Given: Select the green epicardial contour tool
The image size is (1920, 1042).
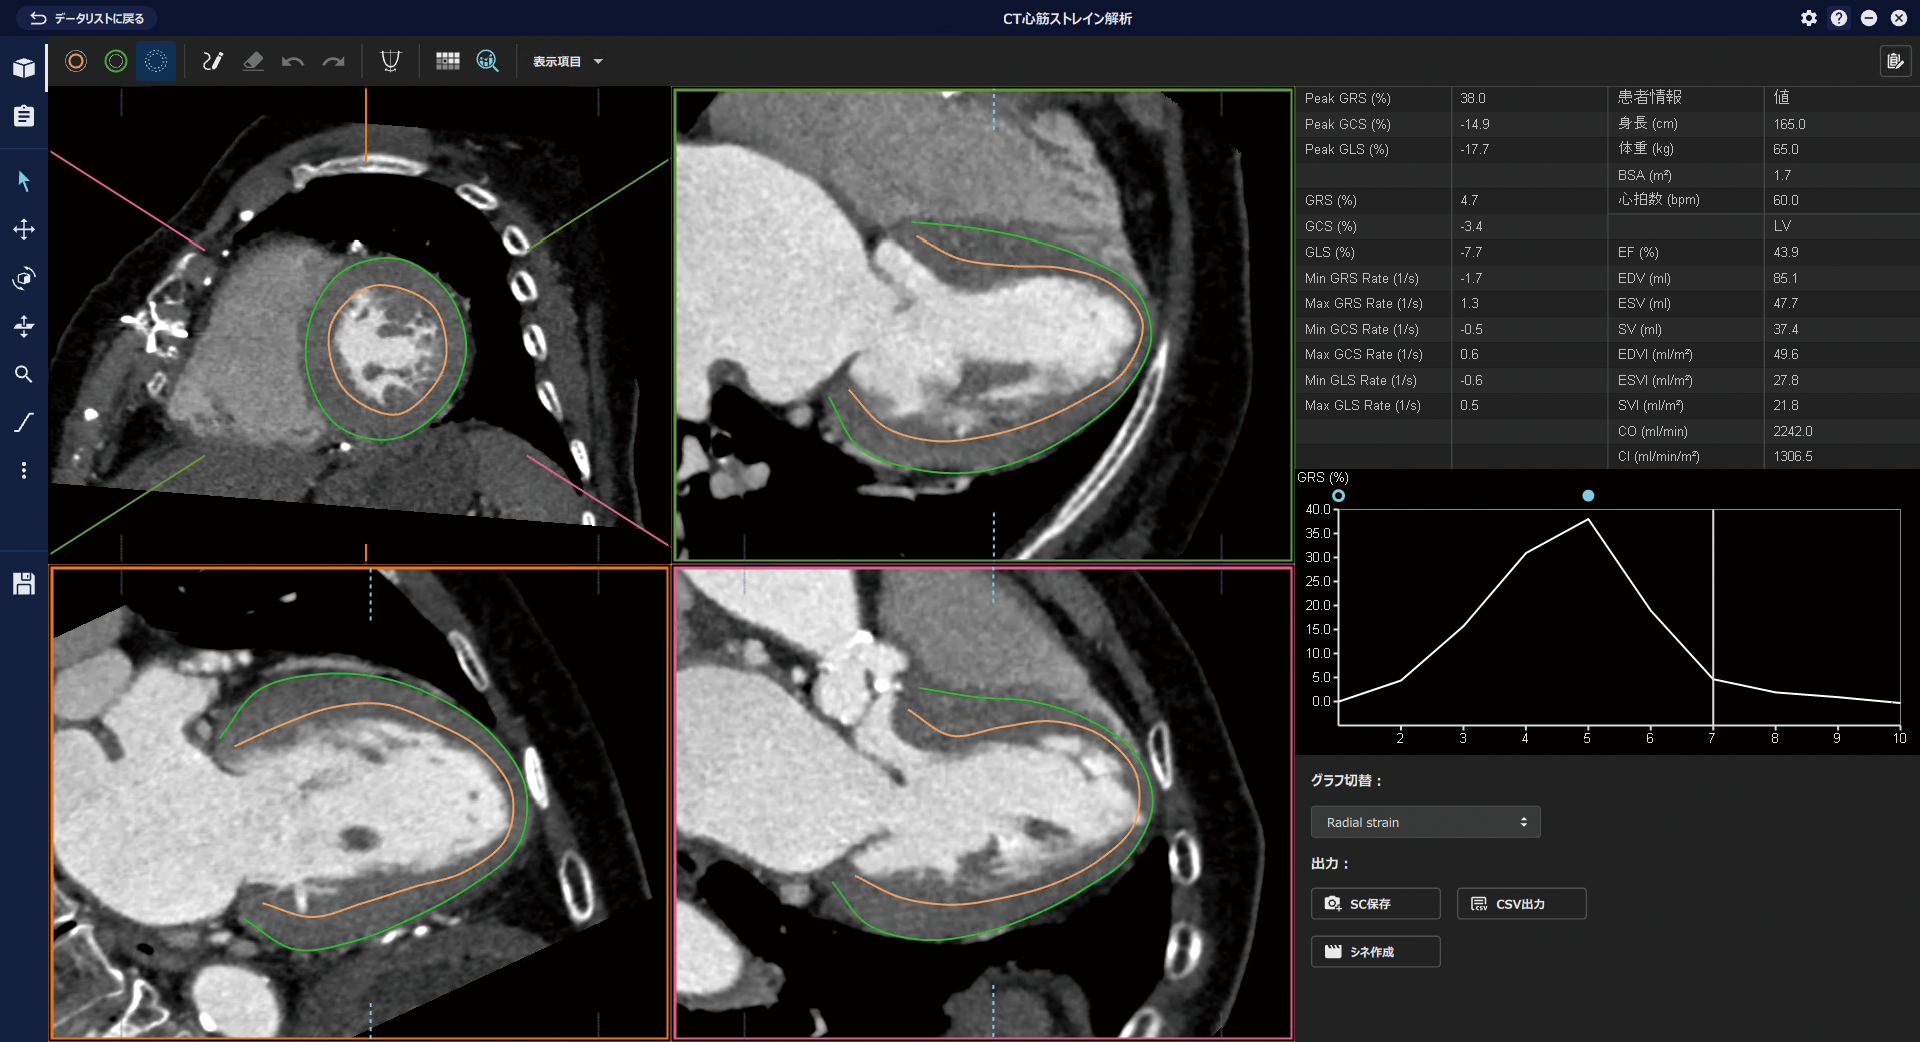Looking at the screenshot, I should (116, 61).
